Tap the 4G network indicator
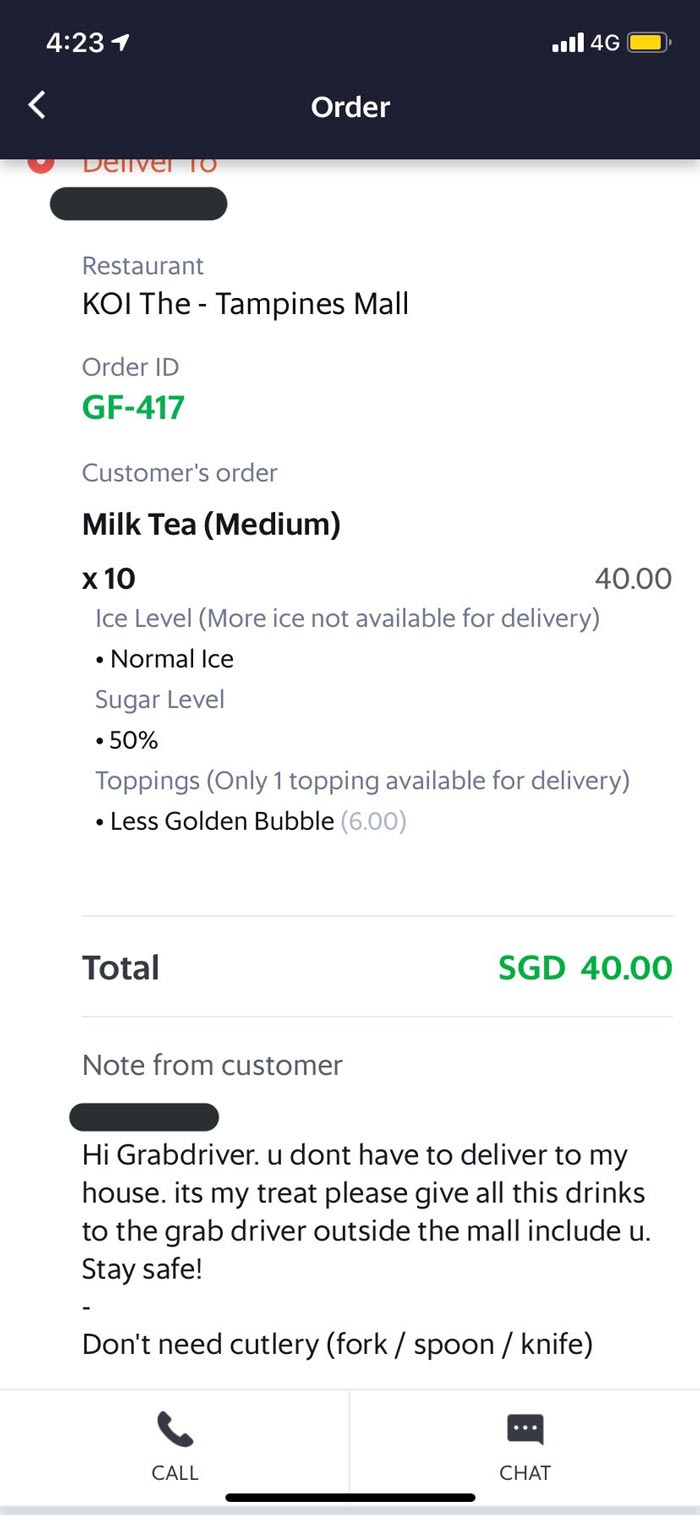 pos(603,43)
